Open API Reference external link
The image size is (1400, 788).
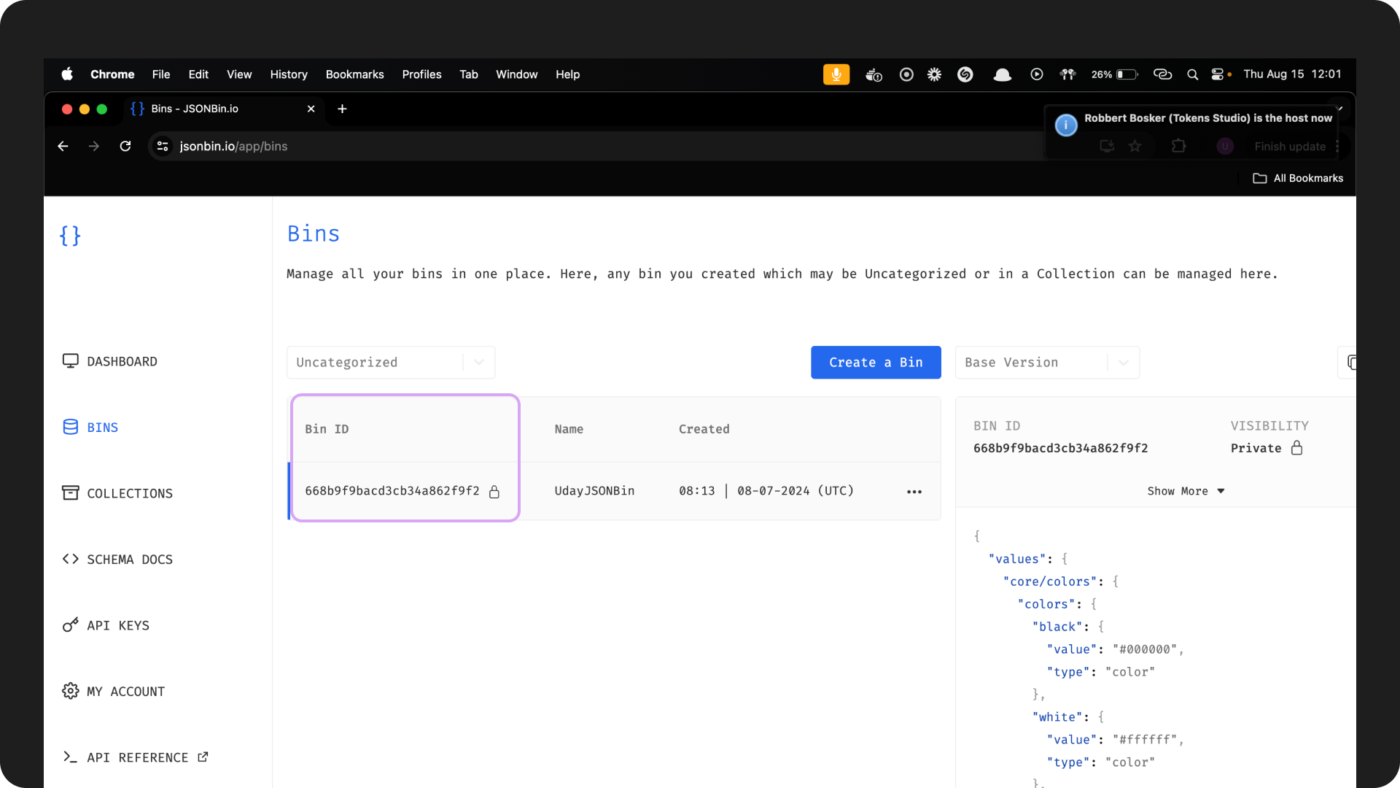pos(135,757)
